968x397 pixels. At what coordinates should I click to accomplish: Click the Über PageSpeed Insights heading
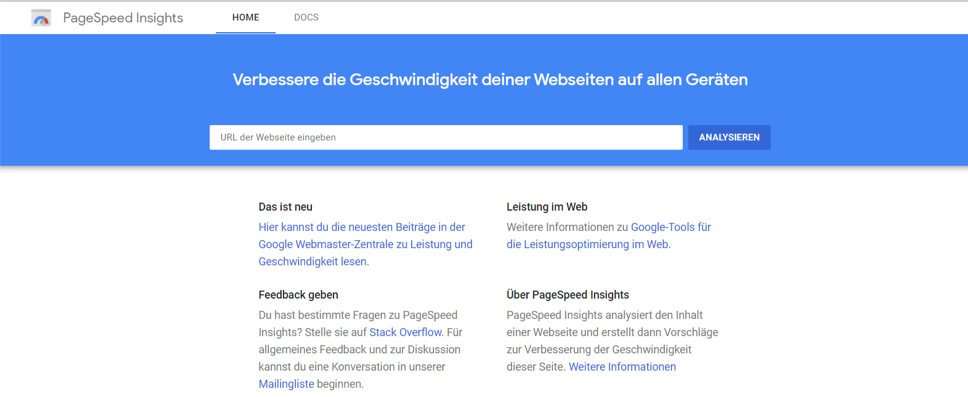coord(568,295)
